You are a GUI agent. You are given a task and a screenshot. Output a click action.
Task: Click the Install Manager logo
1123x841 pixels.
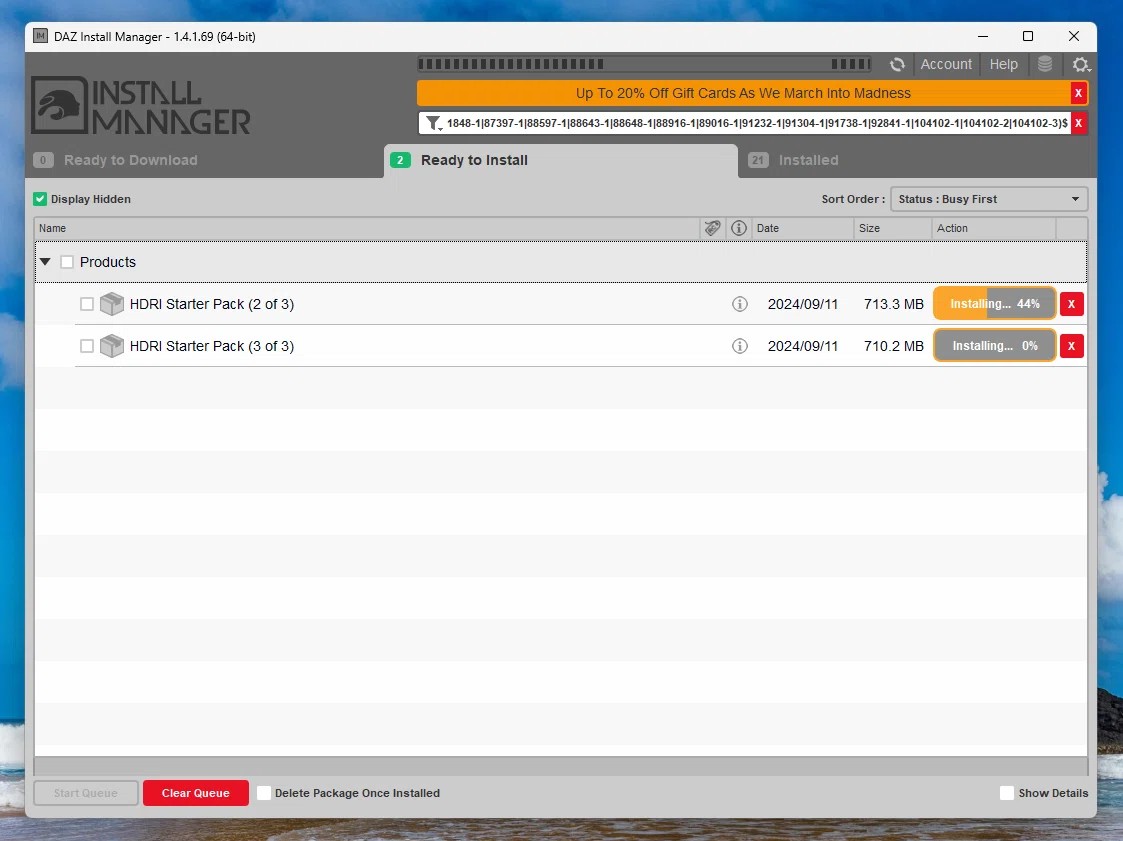(x=141, y=105)
